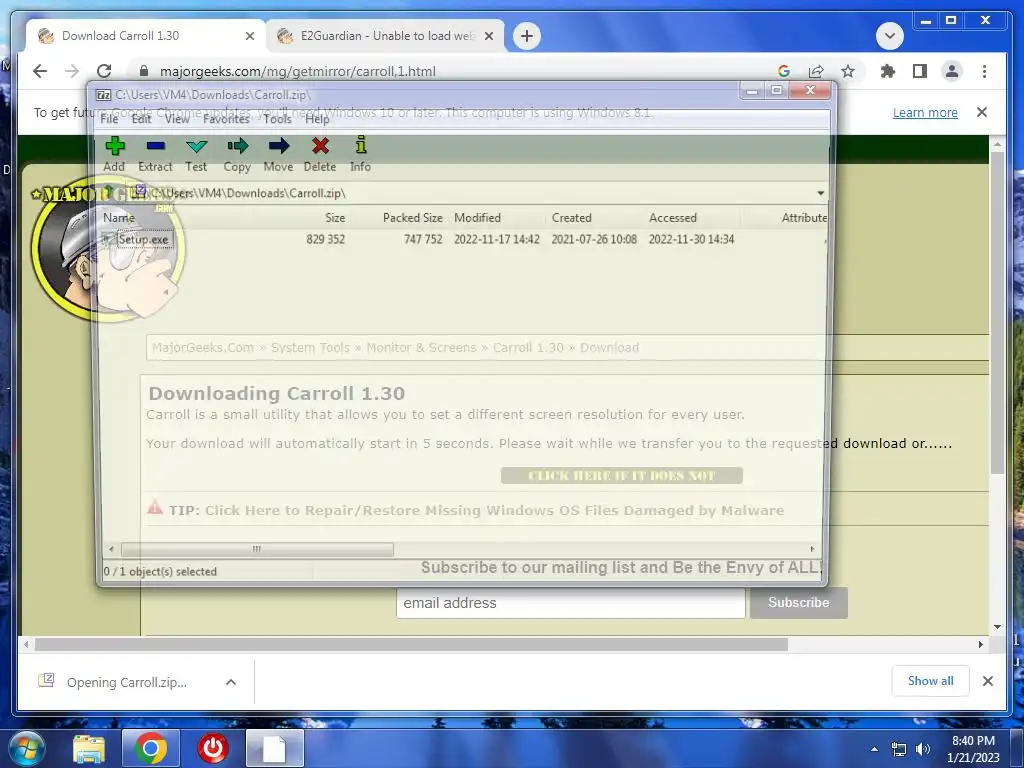Open the Chrome three-dot menu
This screenshot has width=1024, height=768.
984,71
